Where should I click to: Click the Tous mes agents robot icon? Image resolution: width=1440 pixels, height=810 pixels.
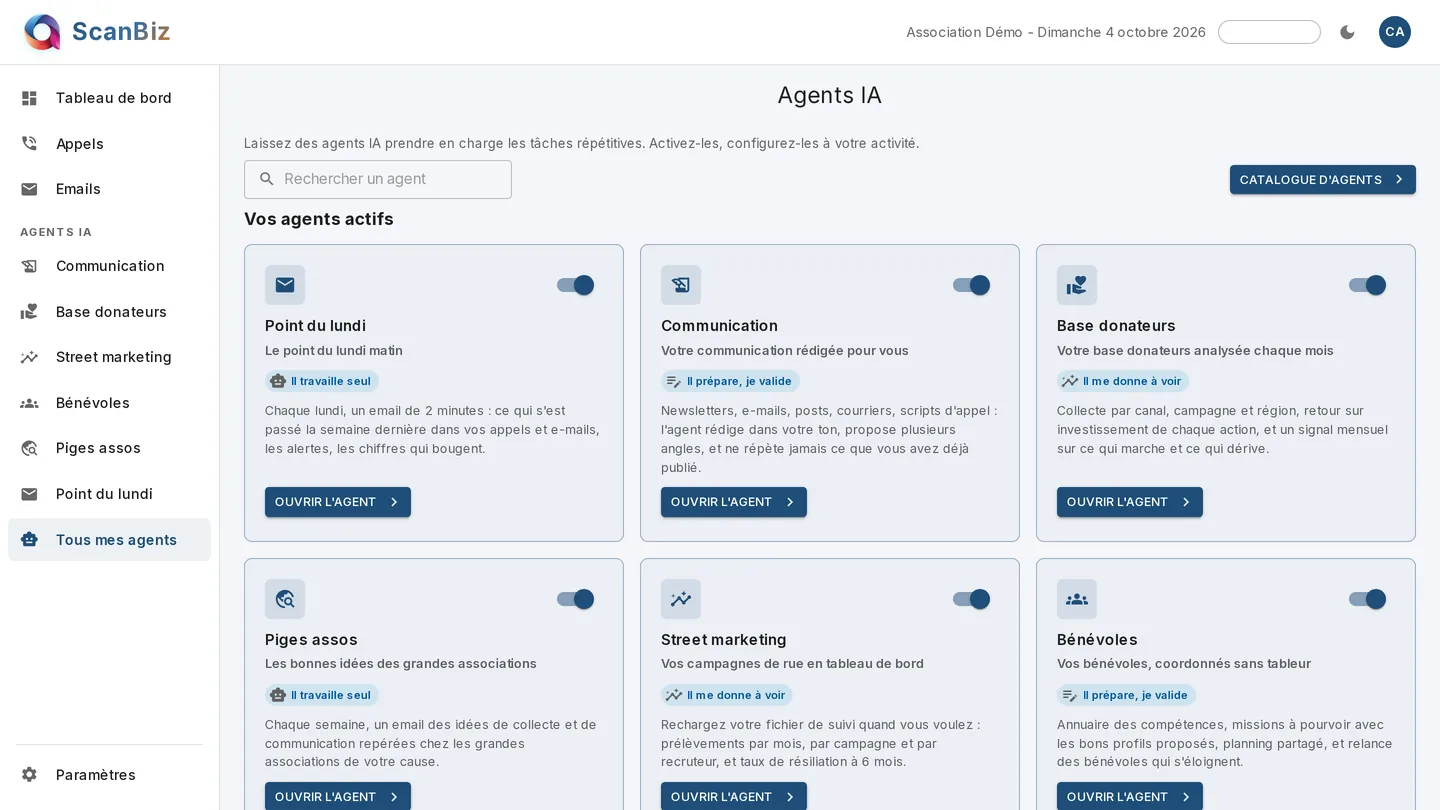[x=29, y=540]
